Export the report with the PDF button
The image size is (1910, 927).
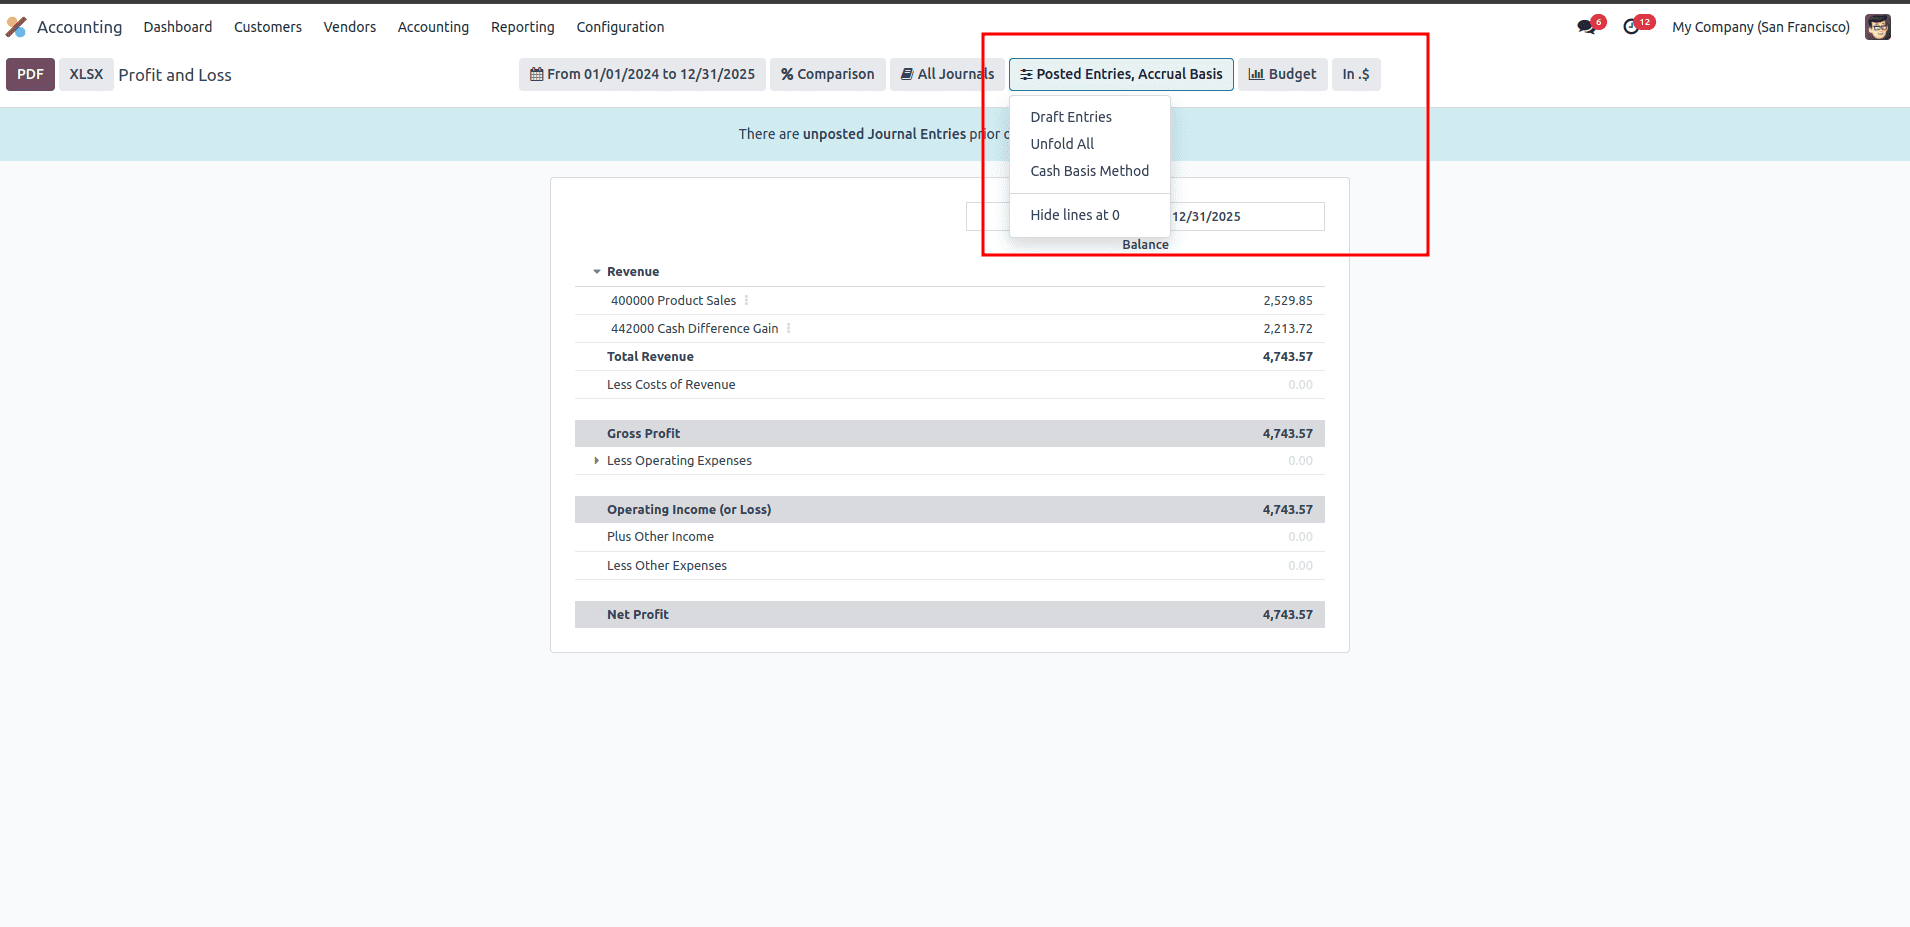click(x=30, y=74)
